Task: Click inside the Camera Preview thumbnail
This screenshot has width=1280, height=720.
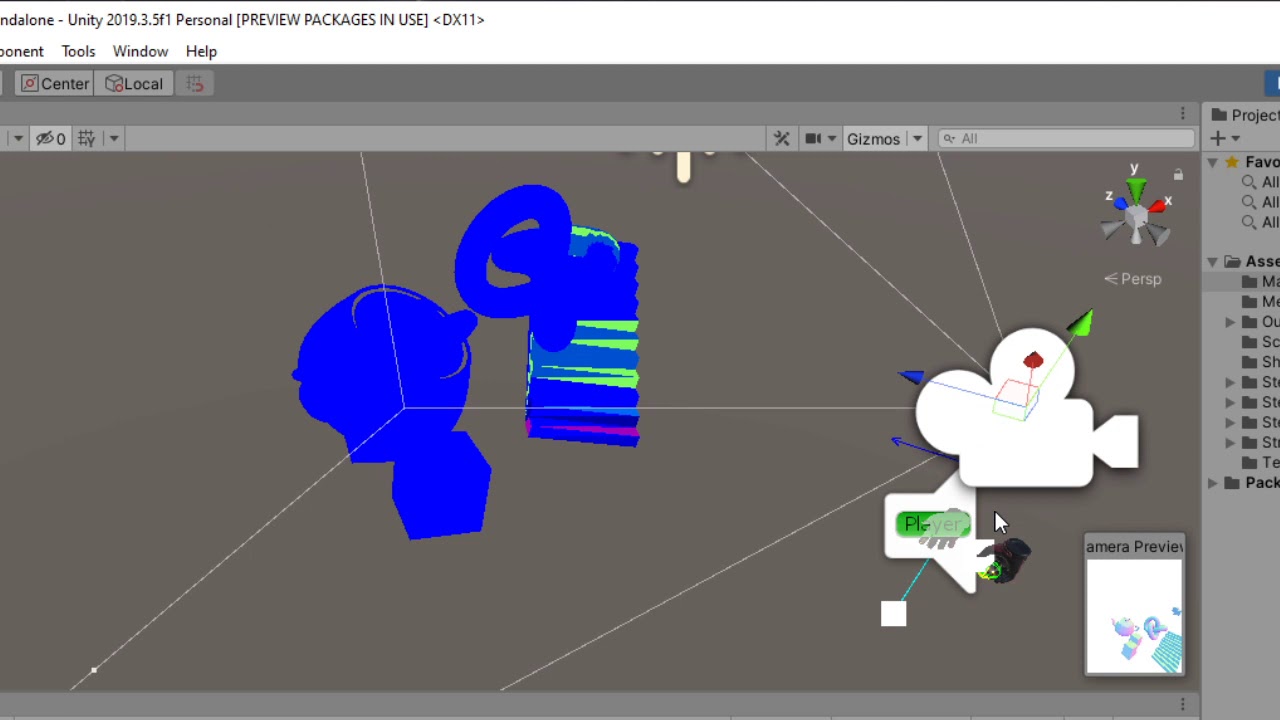Action: click(1134, 615)
